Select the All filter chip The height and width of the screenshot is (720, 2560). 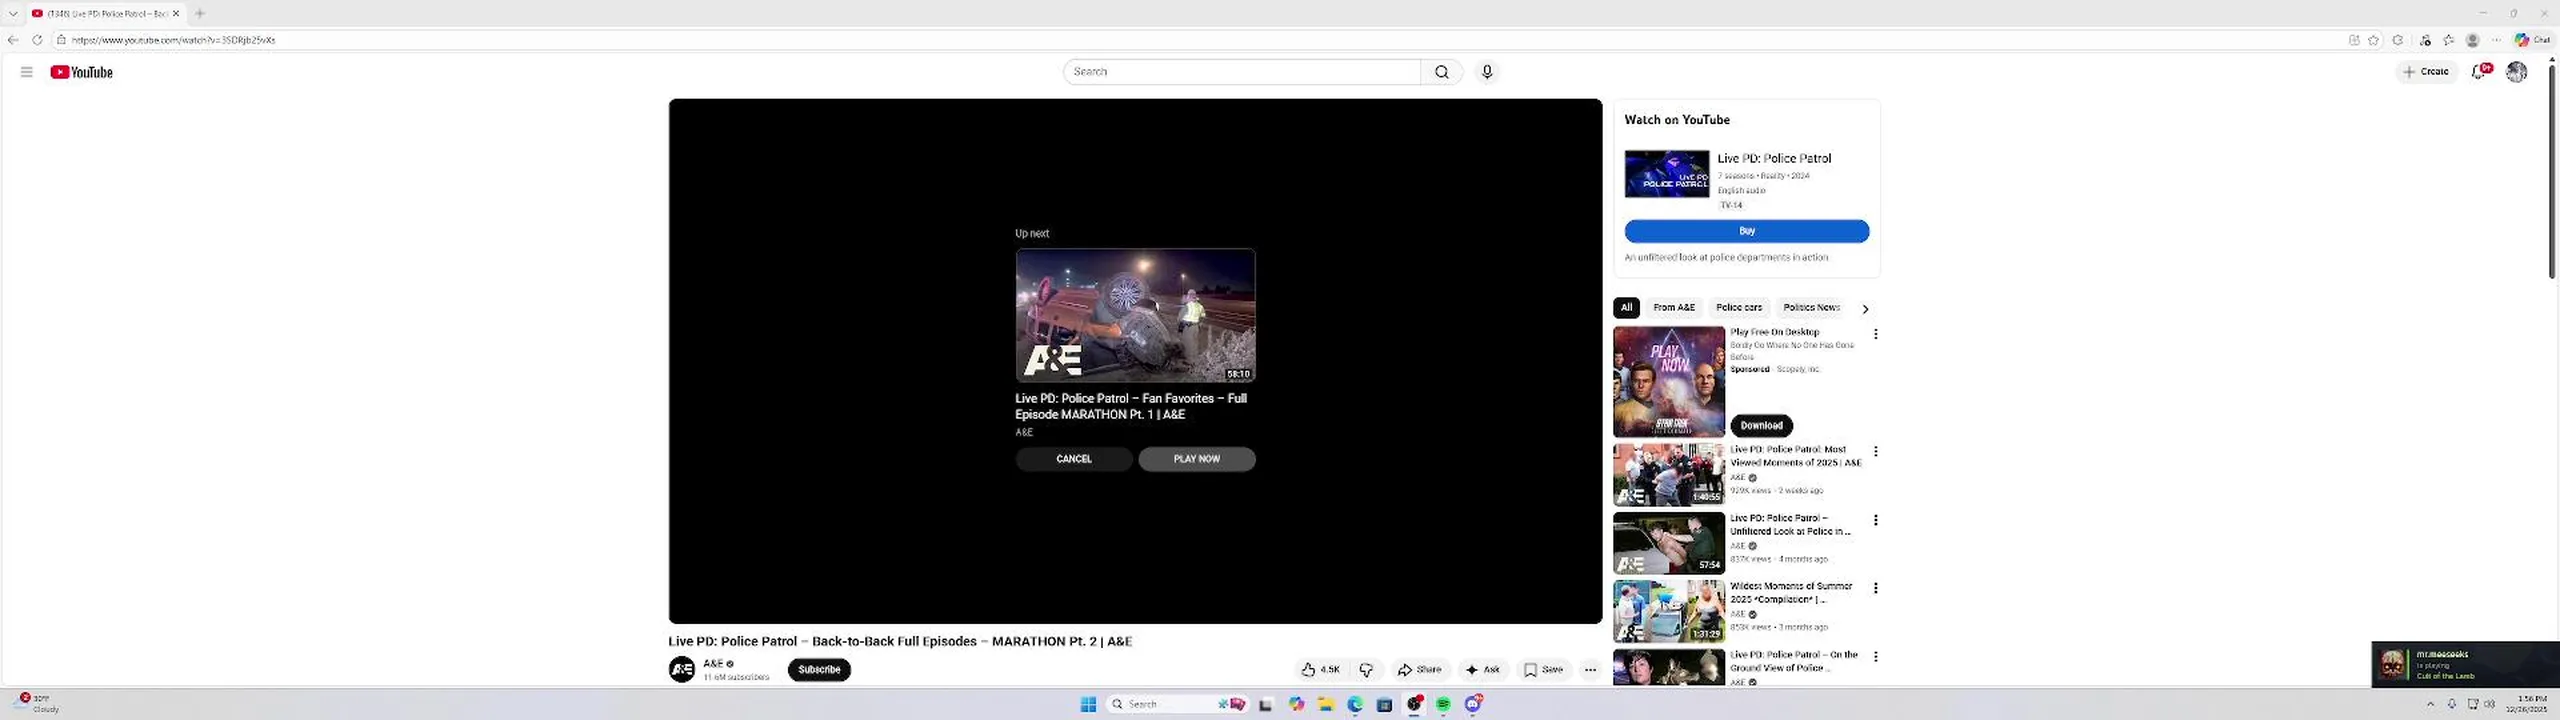(x=1626, y=308)
